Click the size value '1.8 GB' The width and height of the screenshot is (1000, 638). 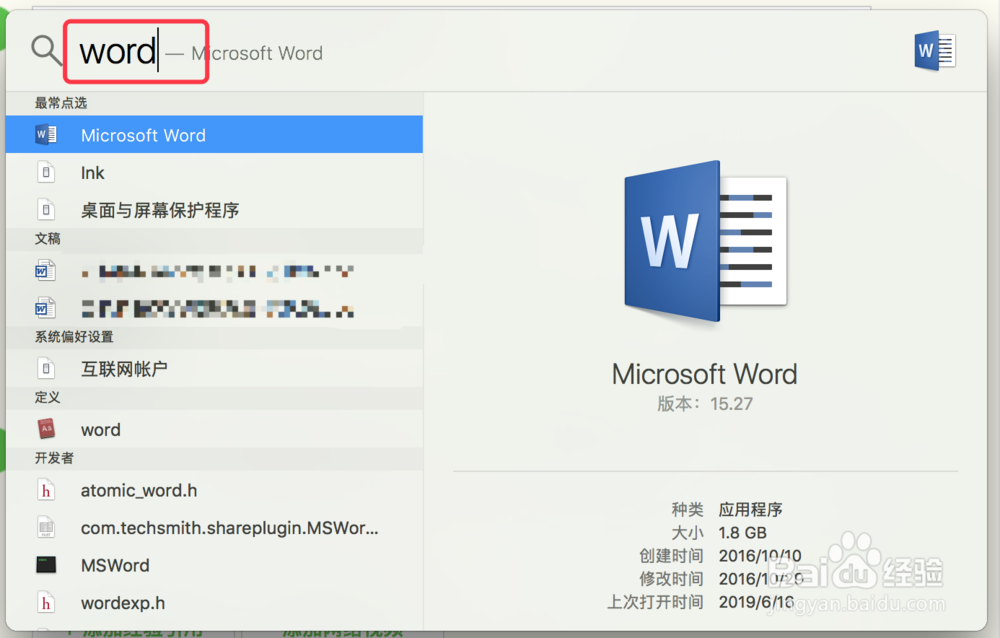coord(742,533)
